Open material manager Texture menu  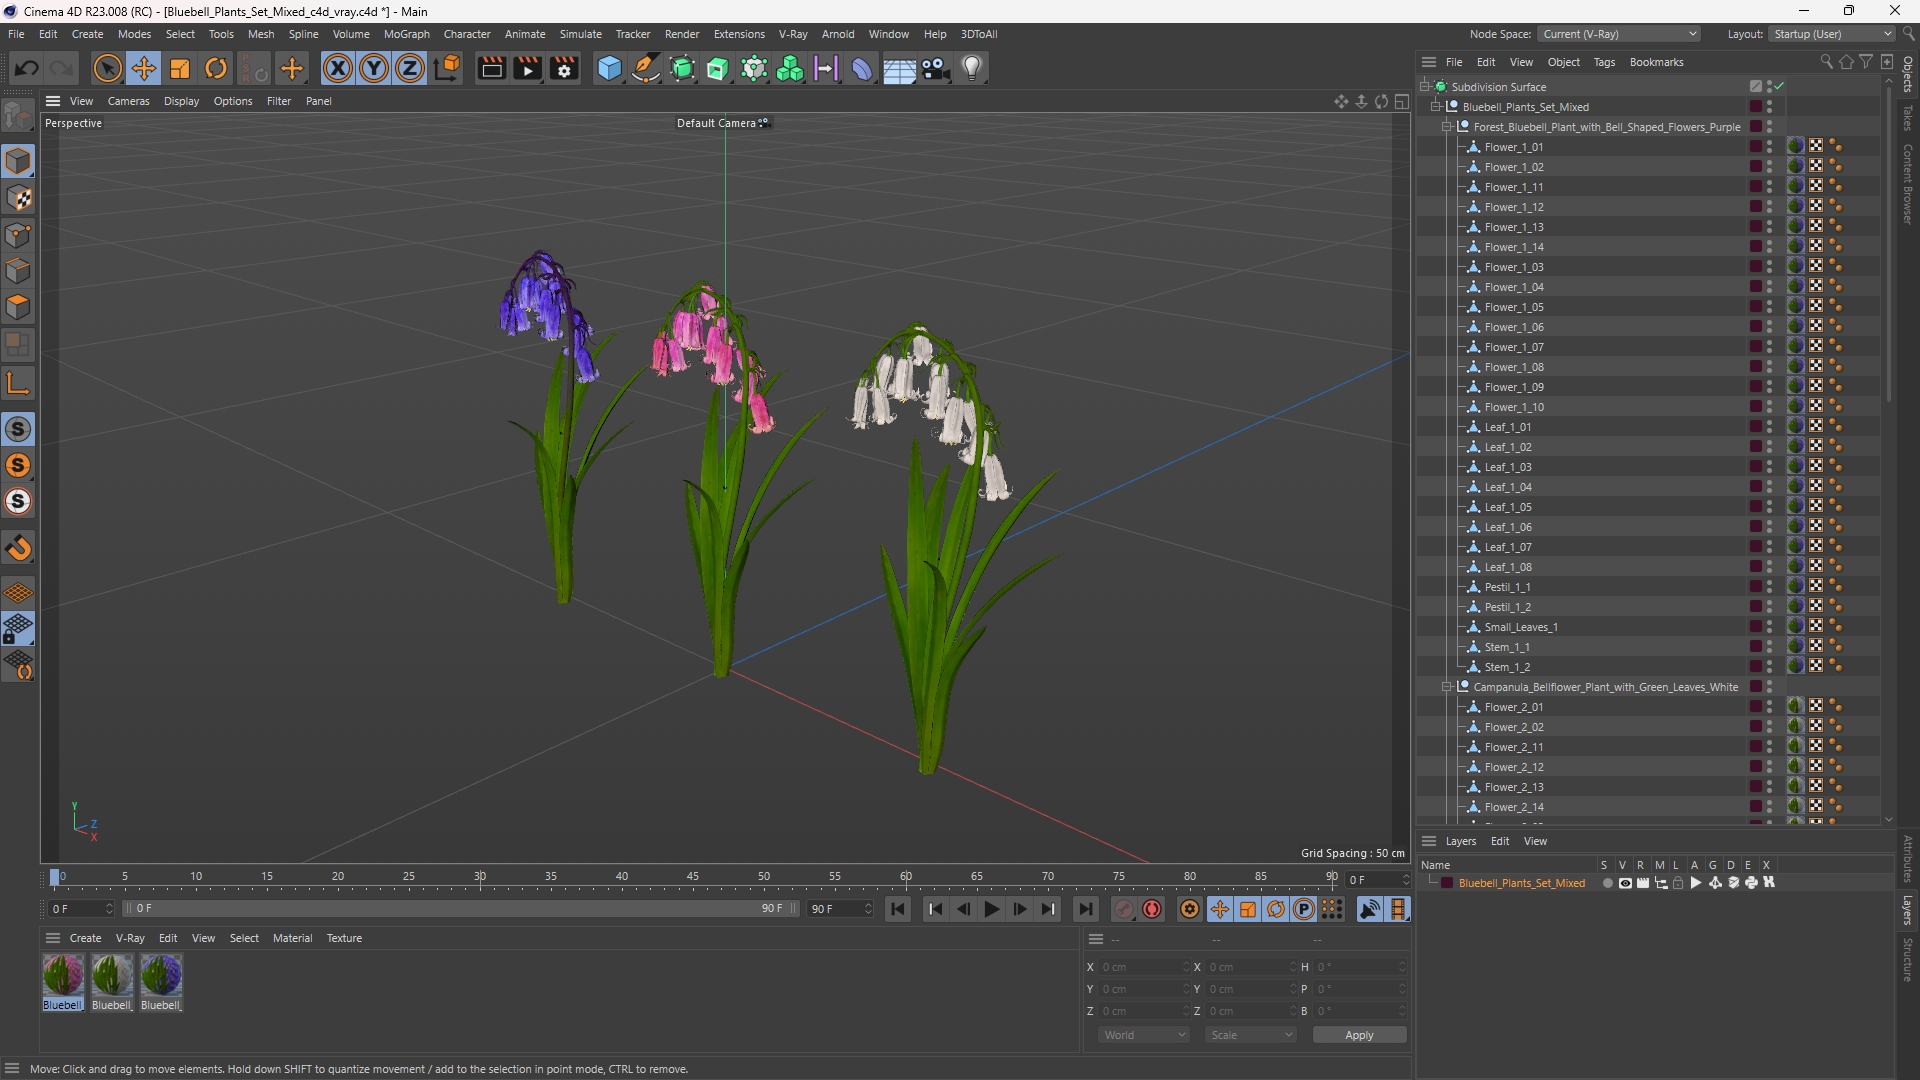click(x=344, y=938)
